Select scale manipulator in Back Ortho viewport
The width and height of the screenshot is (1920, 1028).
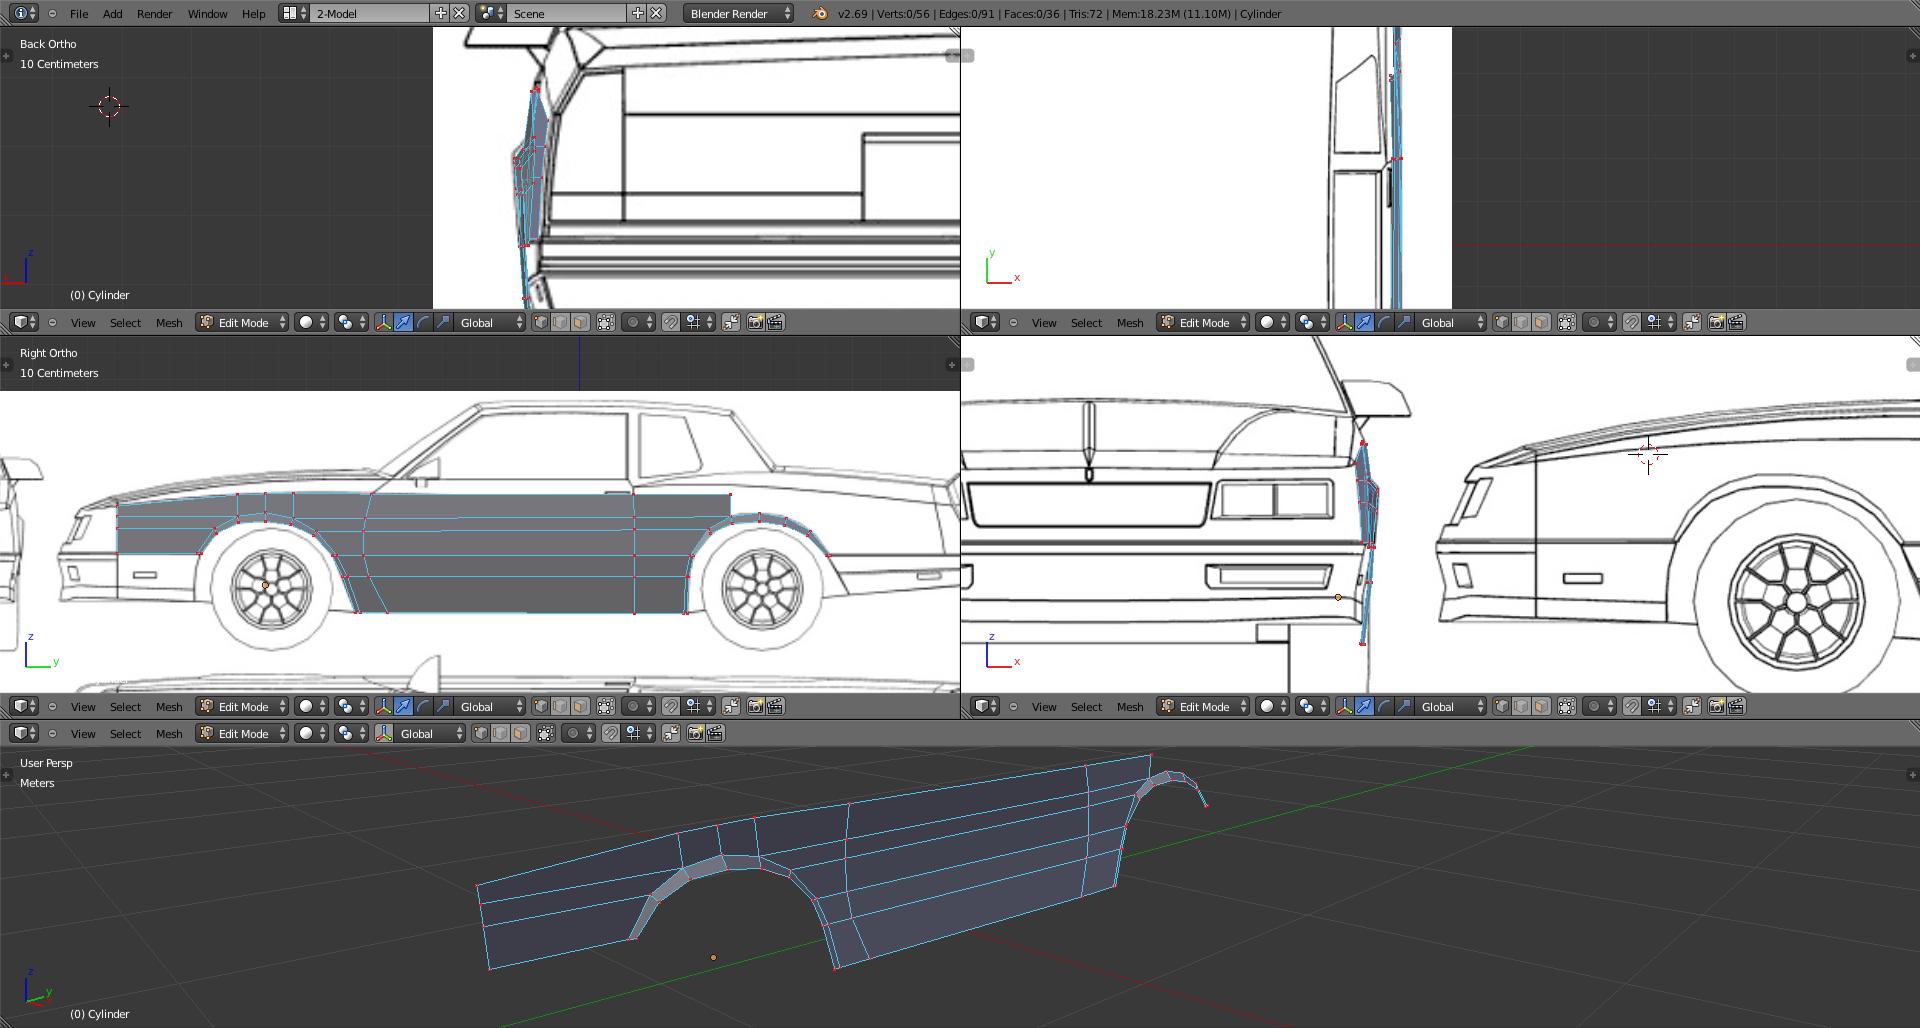pyautogui.click(x=443, y=322)
